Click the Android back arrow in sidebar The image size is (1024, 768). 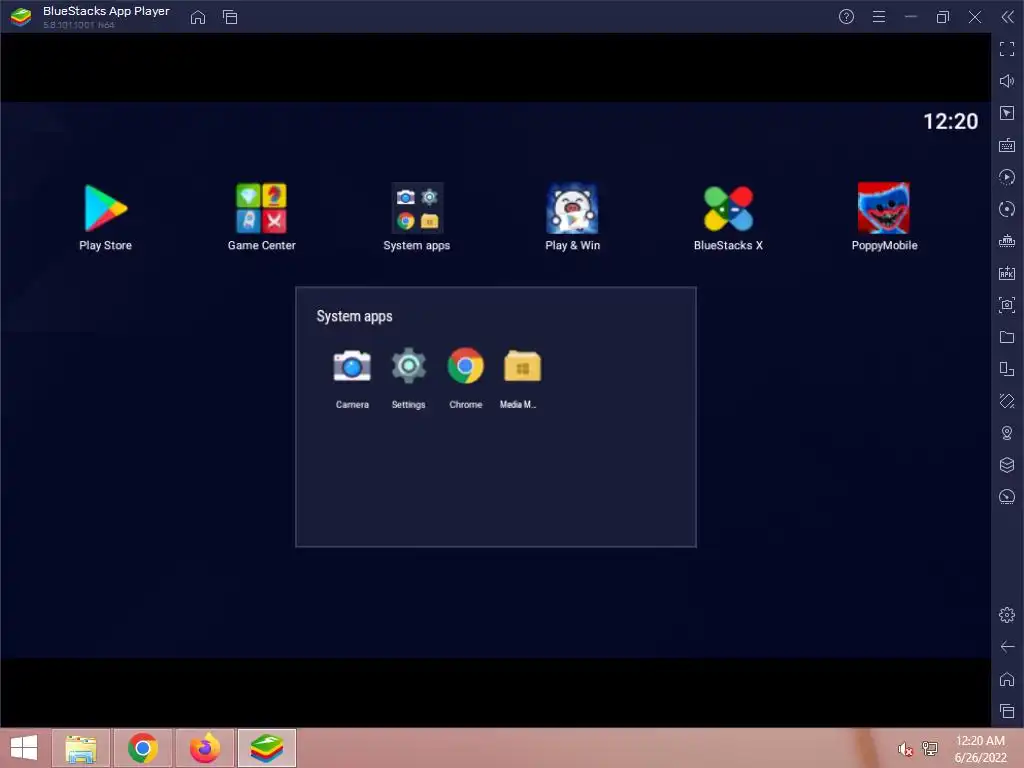tap(1007, 647)
